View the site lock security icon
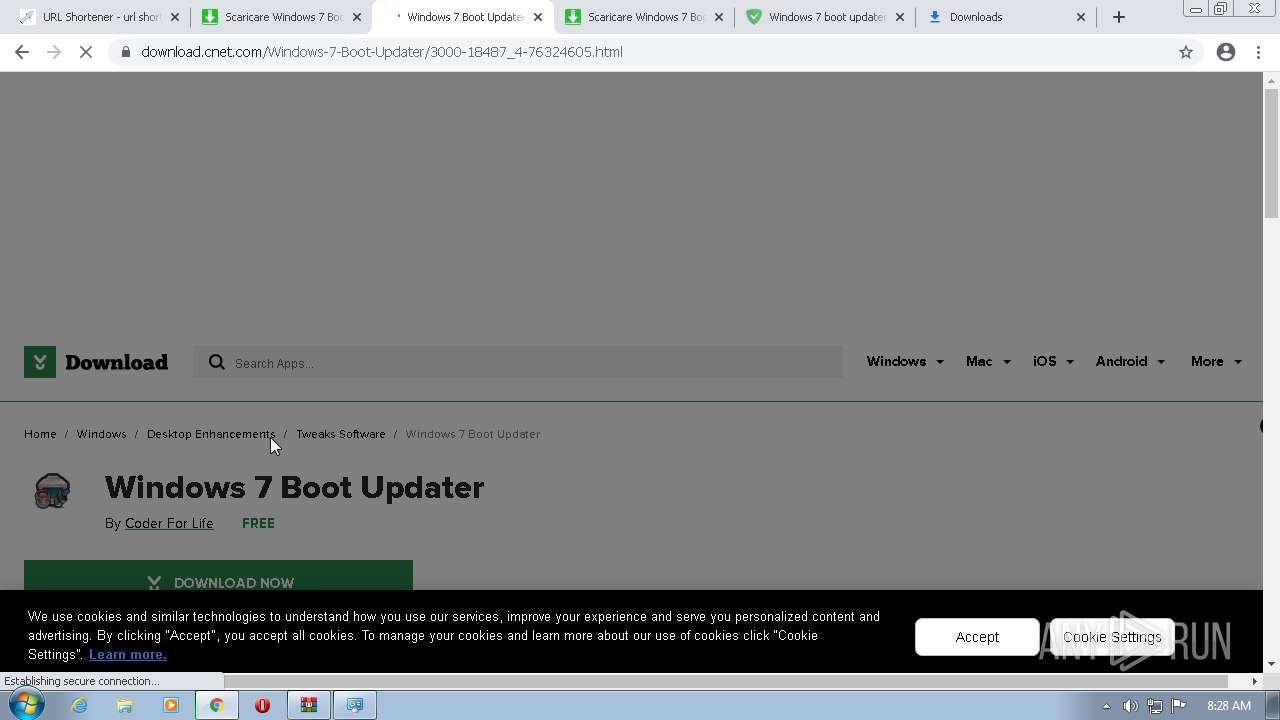 (125, 52)
